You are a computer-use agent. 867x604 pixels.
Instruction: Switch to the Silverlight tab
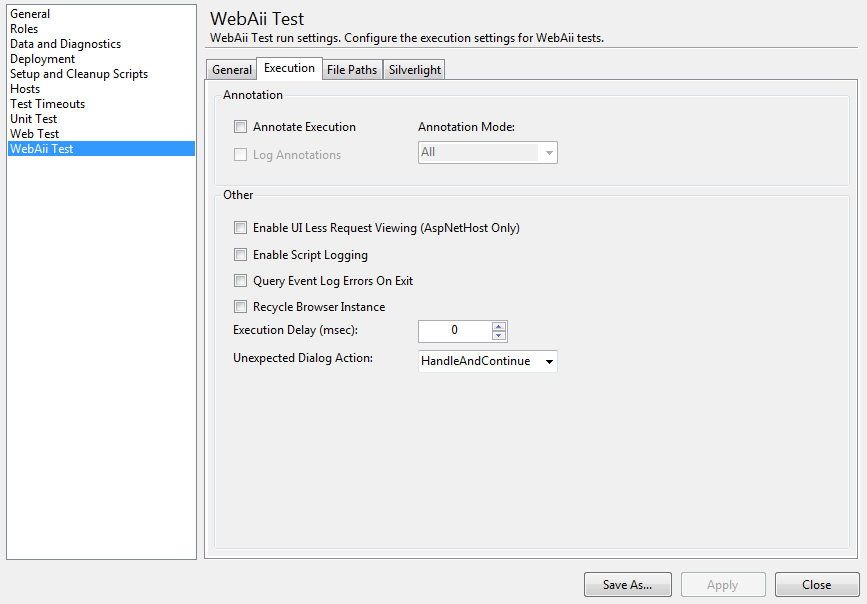pyautogui.click(x=414, y=70)
